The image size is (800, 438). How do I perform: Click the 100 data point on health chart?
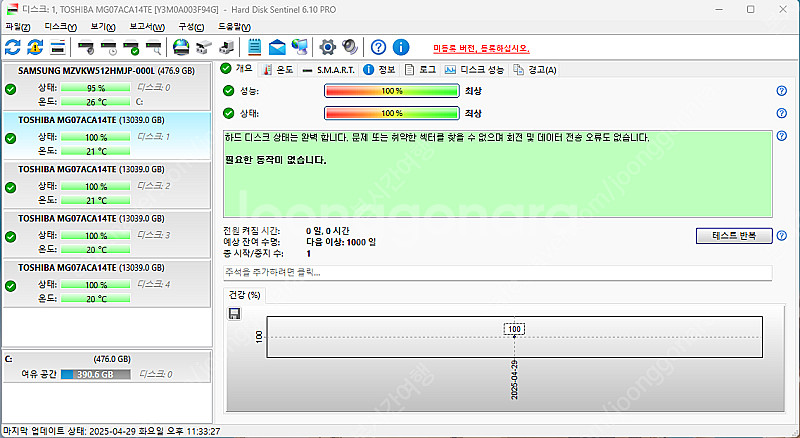(514, 329)
